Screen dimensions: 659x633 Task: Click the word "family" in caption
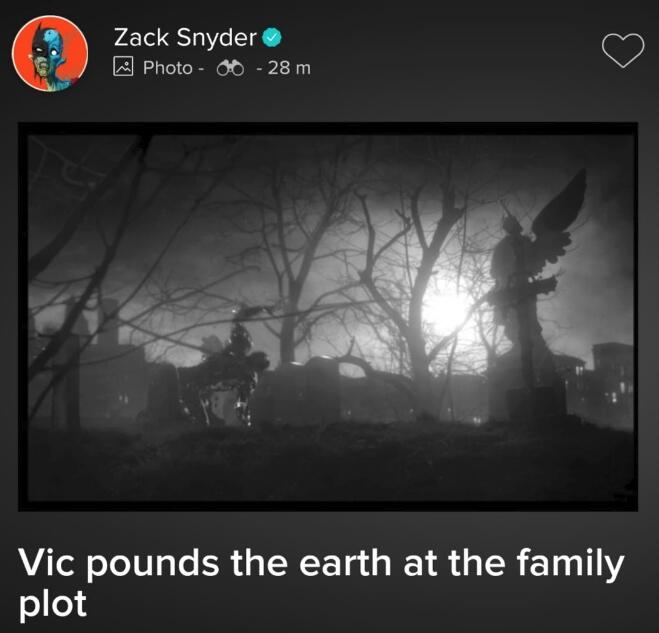(x=570, y=564)
